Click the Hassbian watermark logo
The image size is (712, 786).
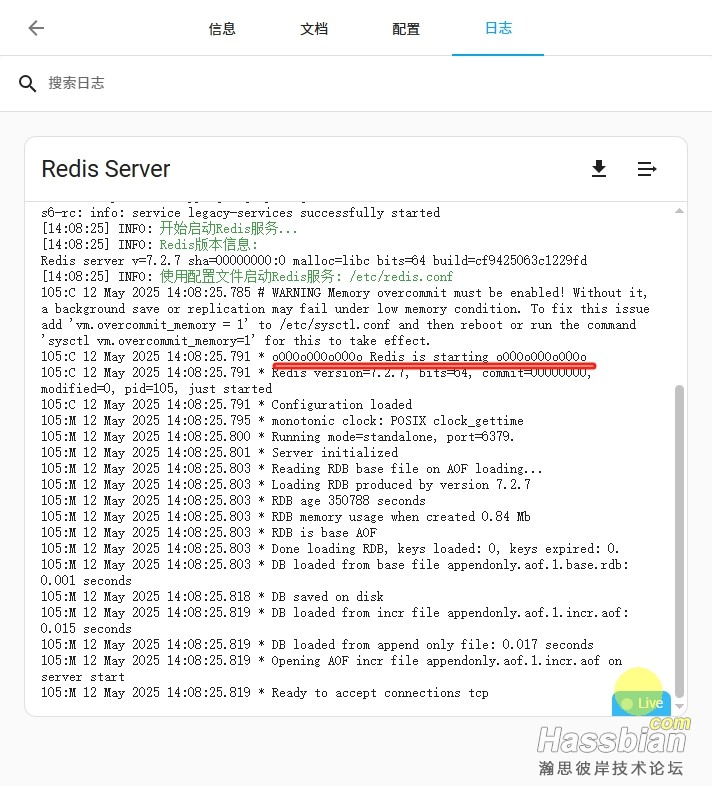(611, 742)
